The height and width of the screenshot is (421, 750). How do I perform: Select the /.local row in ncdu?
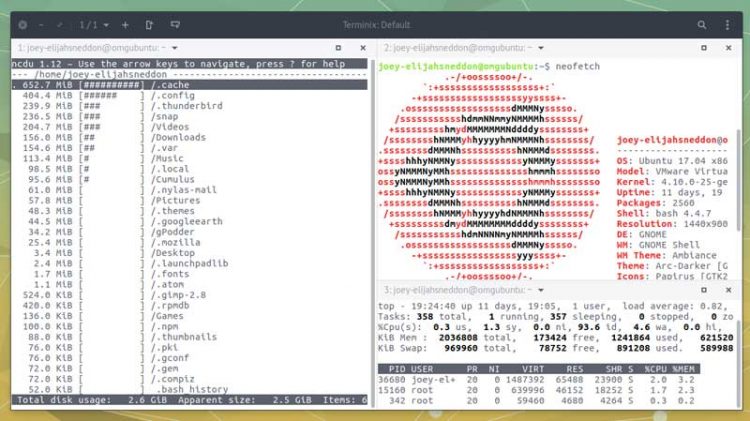(190, 169)
